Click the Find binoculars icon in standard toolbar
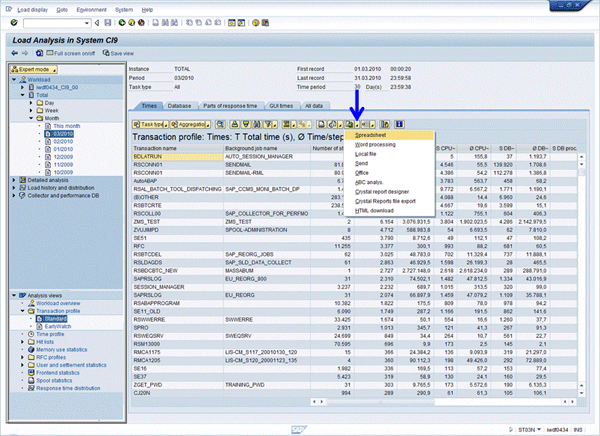 tap(165, 23)
